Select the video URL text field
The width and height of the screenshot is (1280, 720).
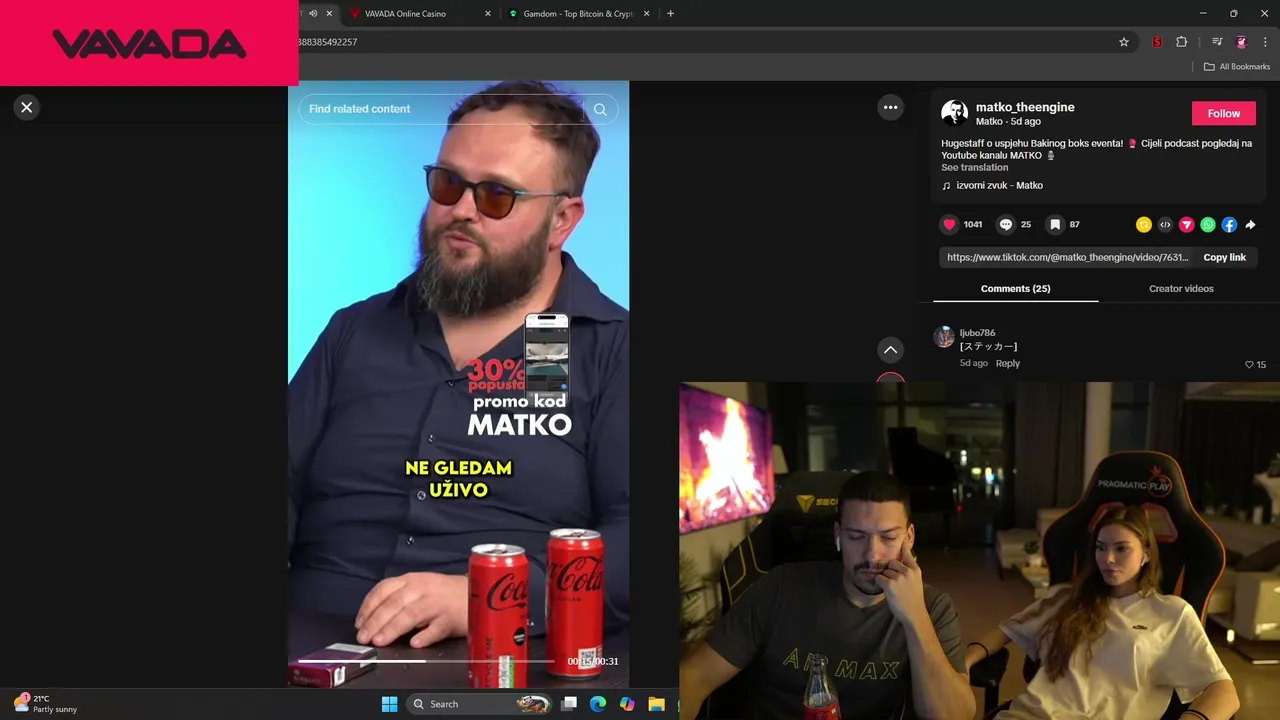[x=1067, y=257]
